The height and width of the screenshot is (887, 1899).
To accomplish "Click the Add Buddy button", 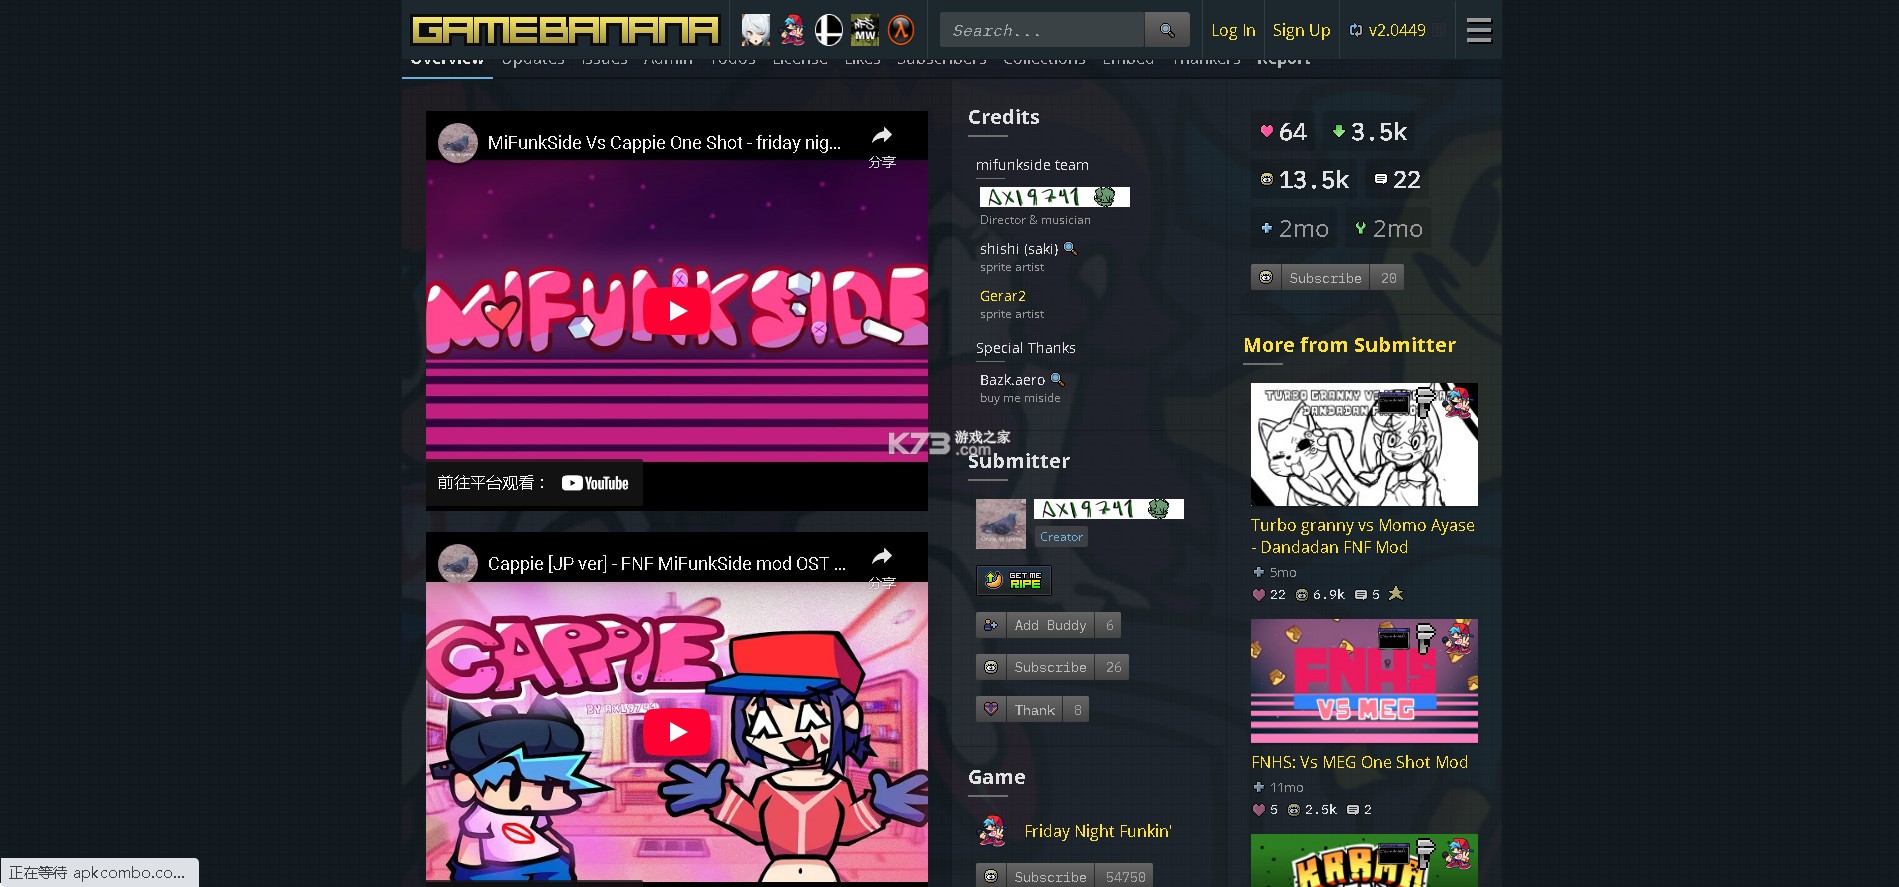I will coord(1049,625).
